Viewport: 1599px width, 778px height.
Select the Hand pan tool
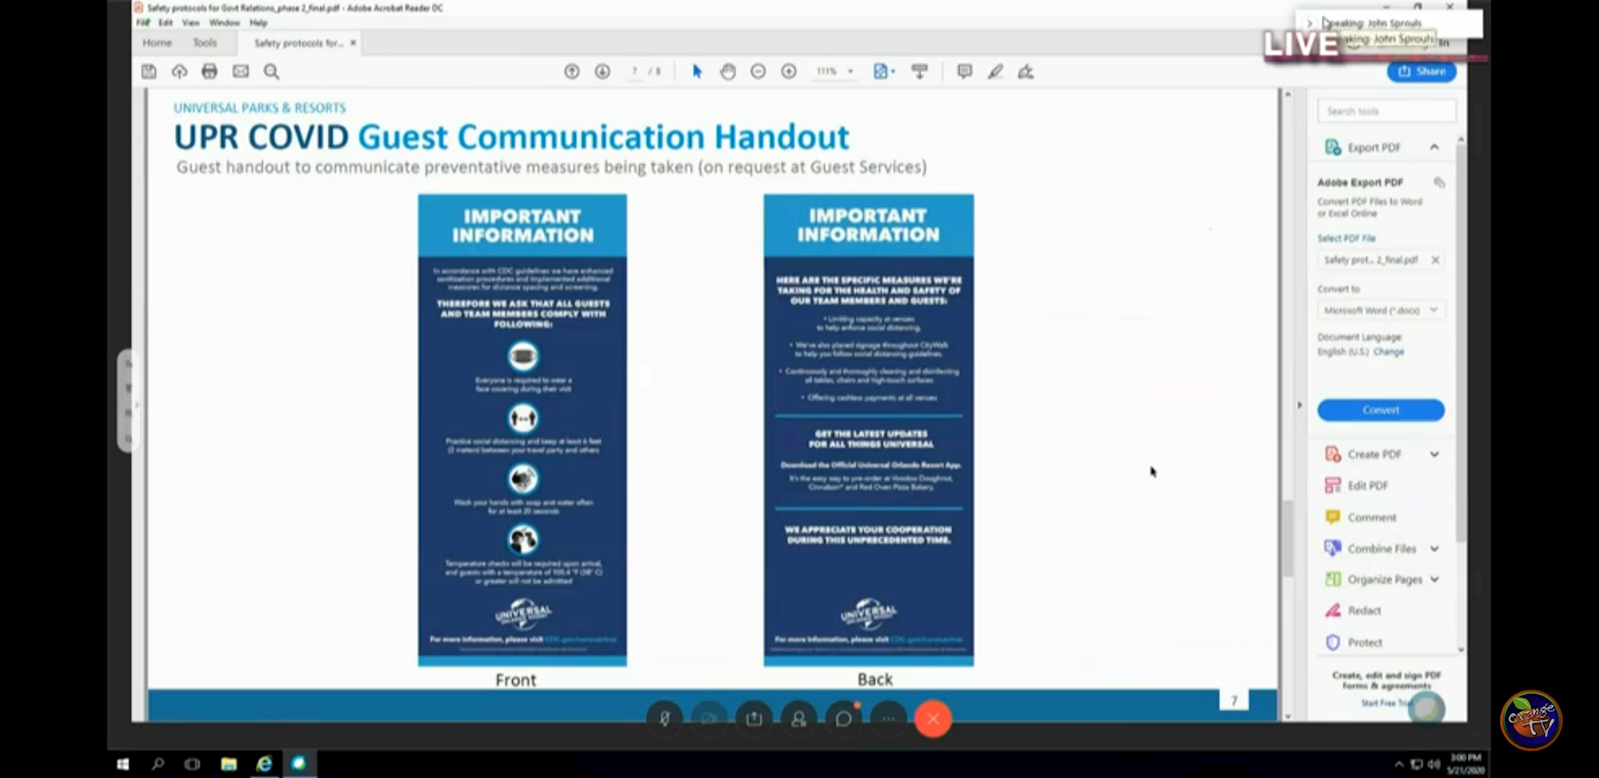[x=728, y=71]
